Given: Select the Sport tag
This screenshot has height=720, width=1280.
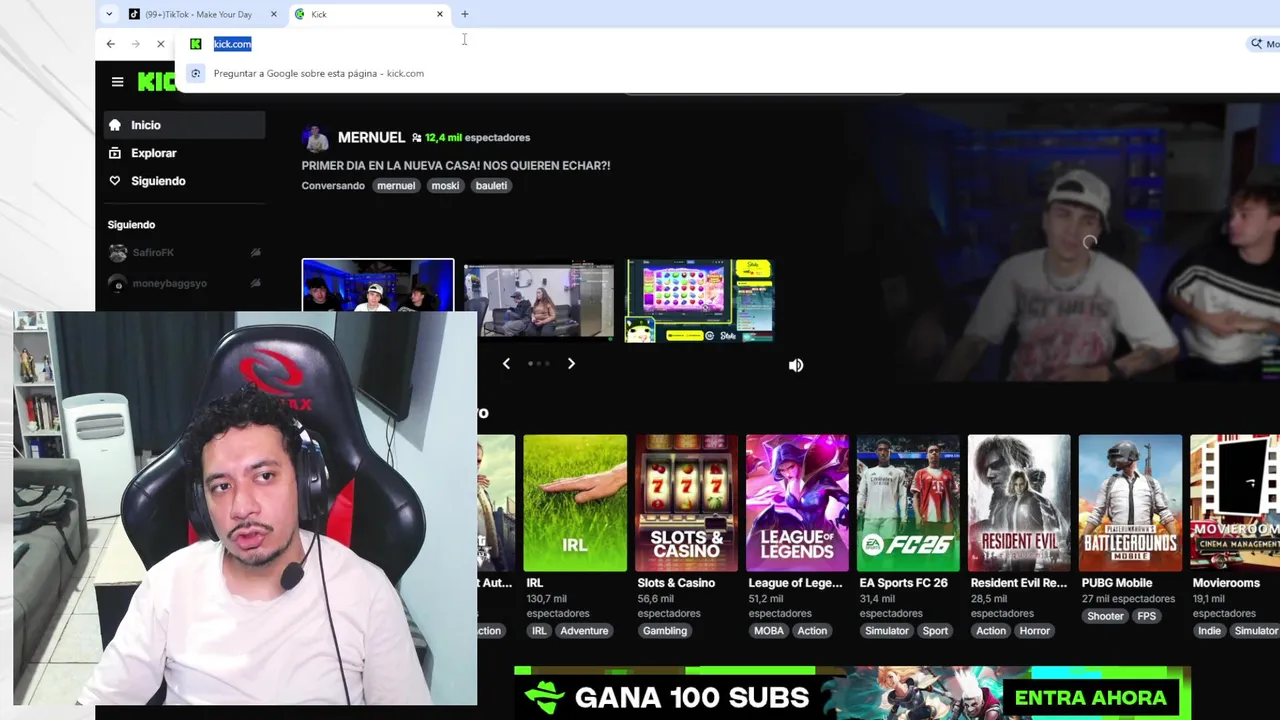Looking at the screenshot, I should pyautogui.click(x=936, y=631).
